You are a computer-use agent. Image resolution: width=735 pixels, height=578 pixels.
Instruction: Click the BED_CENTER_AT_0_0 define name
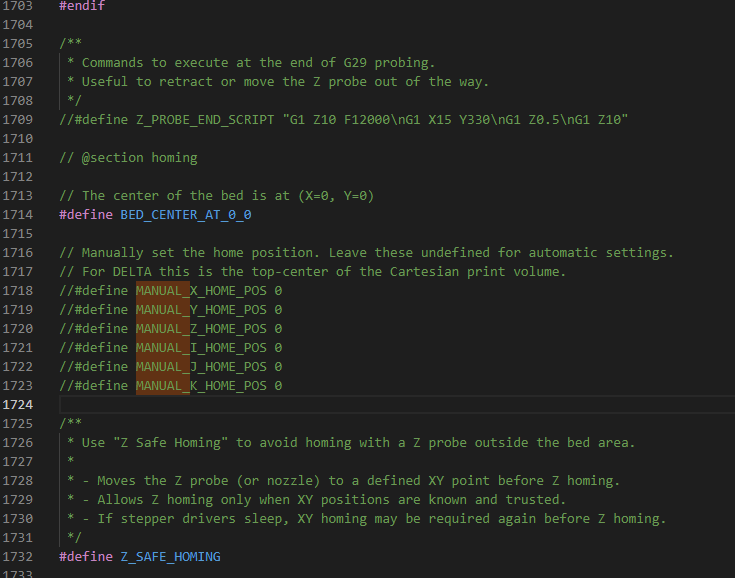coord(186,215)
